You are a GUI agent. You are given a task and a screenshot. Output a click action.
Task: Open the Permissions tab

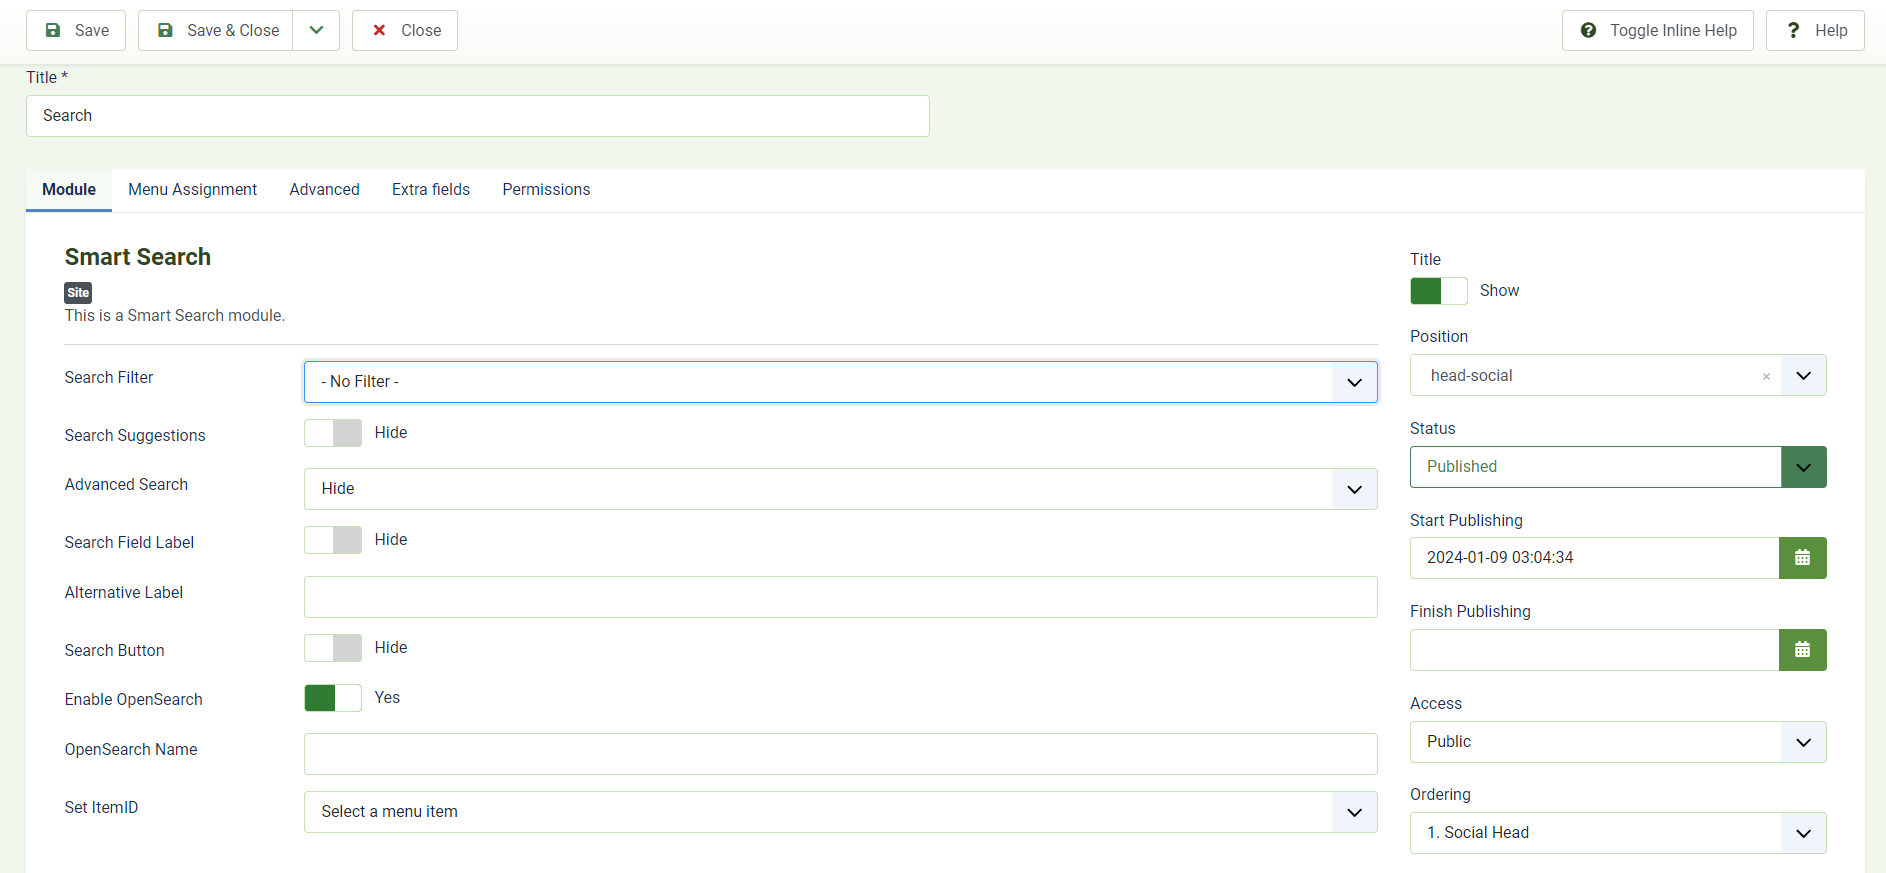click(546, 190)
